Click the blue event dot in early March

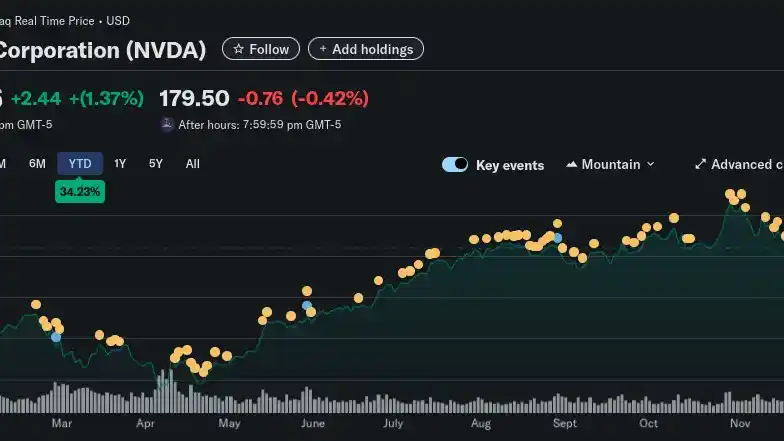[x=56, y=337]
